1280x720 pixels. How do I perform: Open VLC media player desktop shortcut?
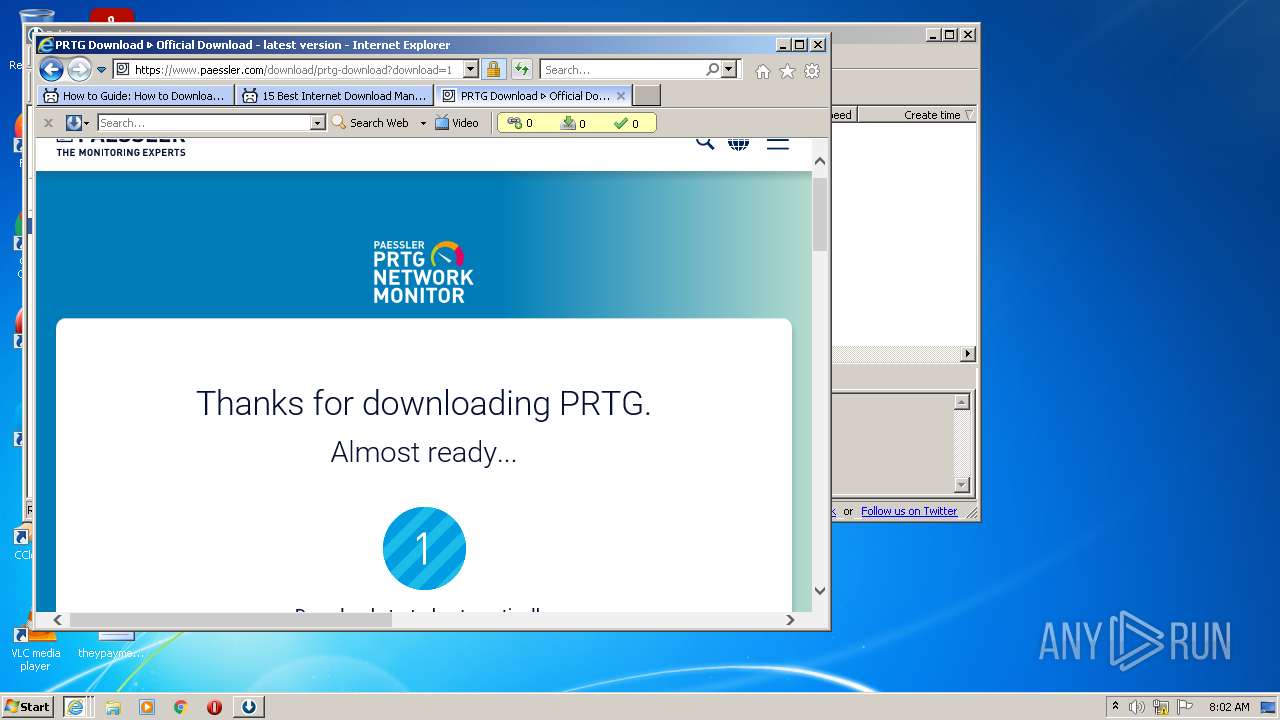pos(35,646)
